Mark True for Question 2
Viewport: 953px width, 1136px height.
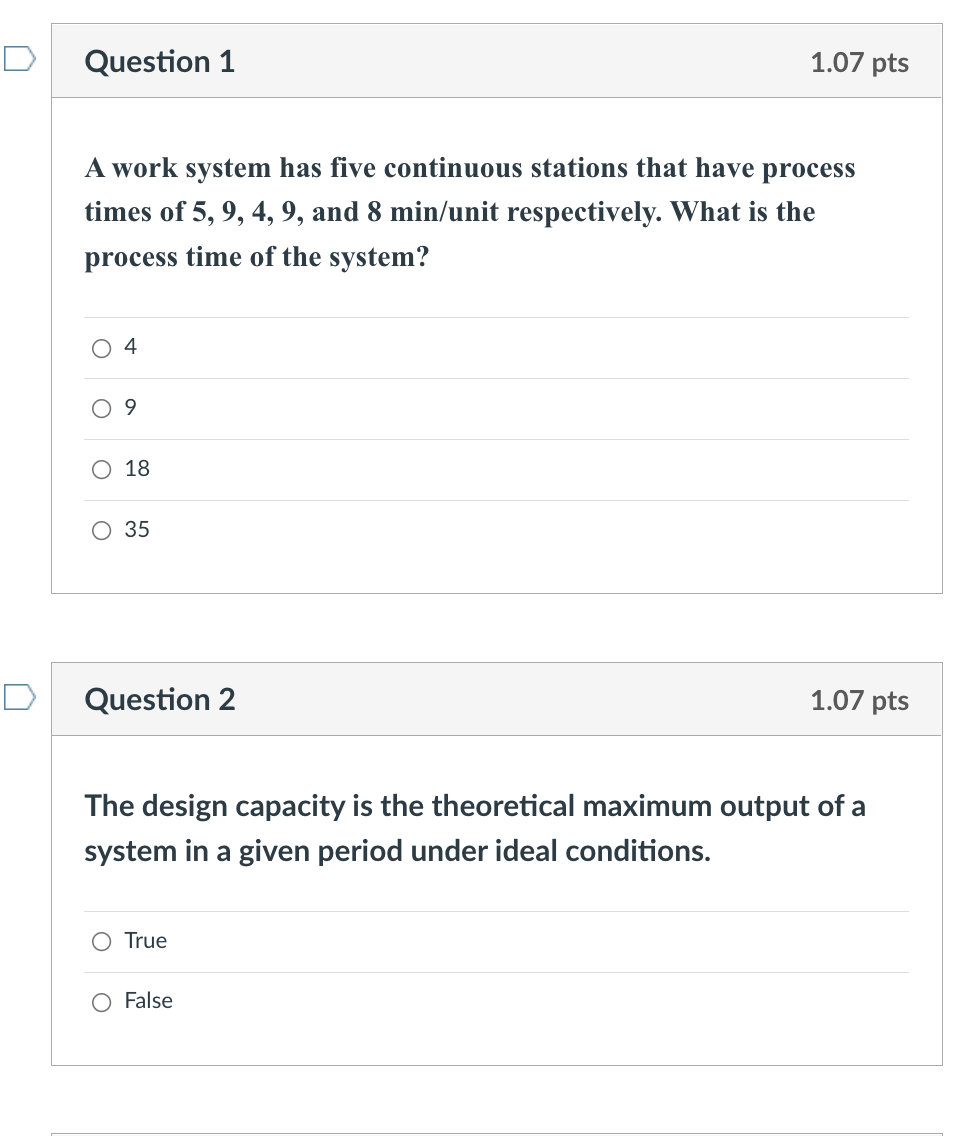(101, 941)
